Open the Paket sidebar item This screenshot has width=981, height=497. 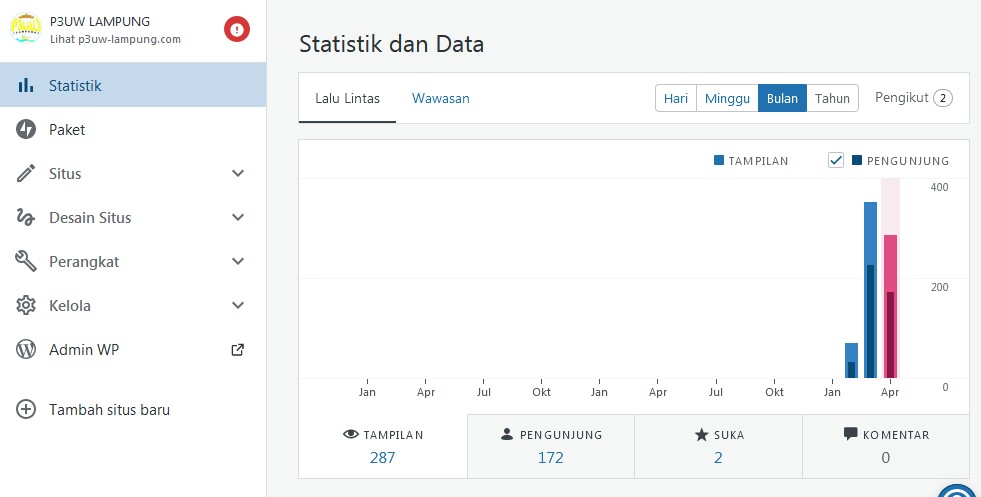[x=133, y=130]
